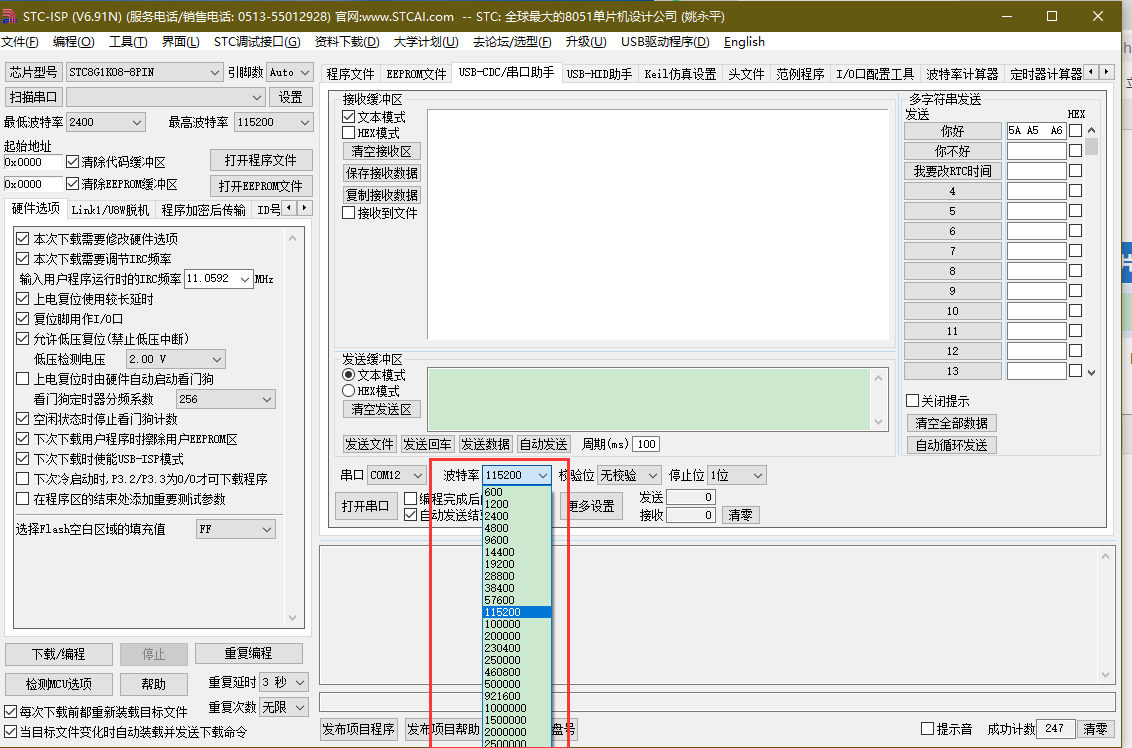
Task: Select 9600 in the baud rate list
Action: point(516,540)
